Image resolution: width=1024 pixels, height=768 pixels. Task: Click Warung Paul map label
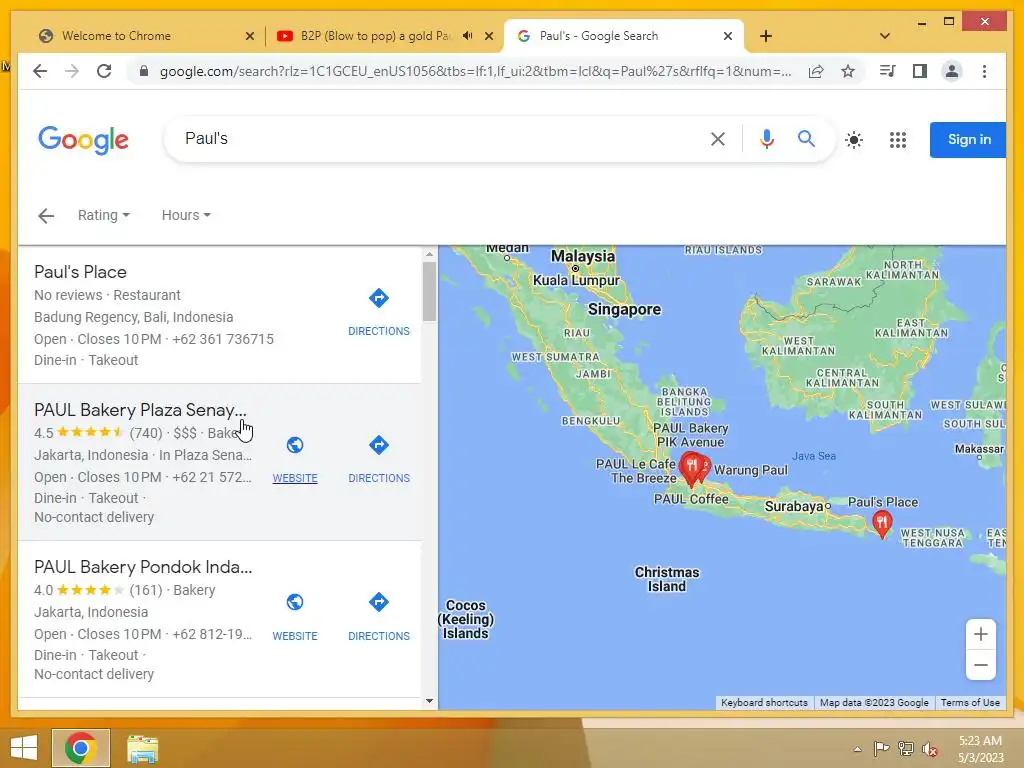click(751, 470)
